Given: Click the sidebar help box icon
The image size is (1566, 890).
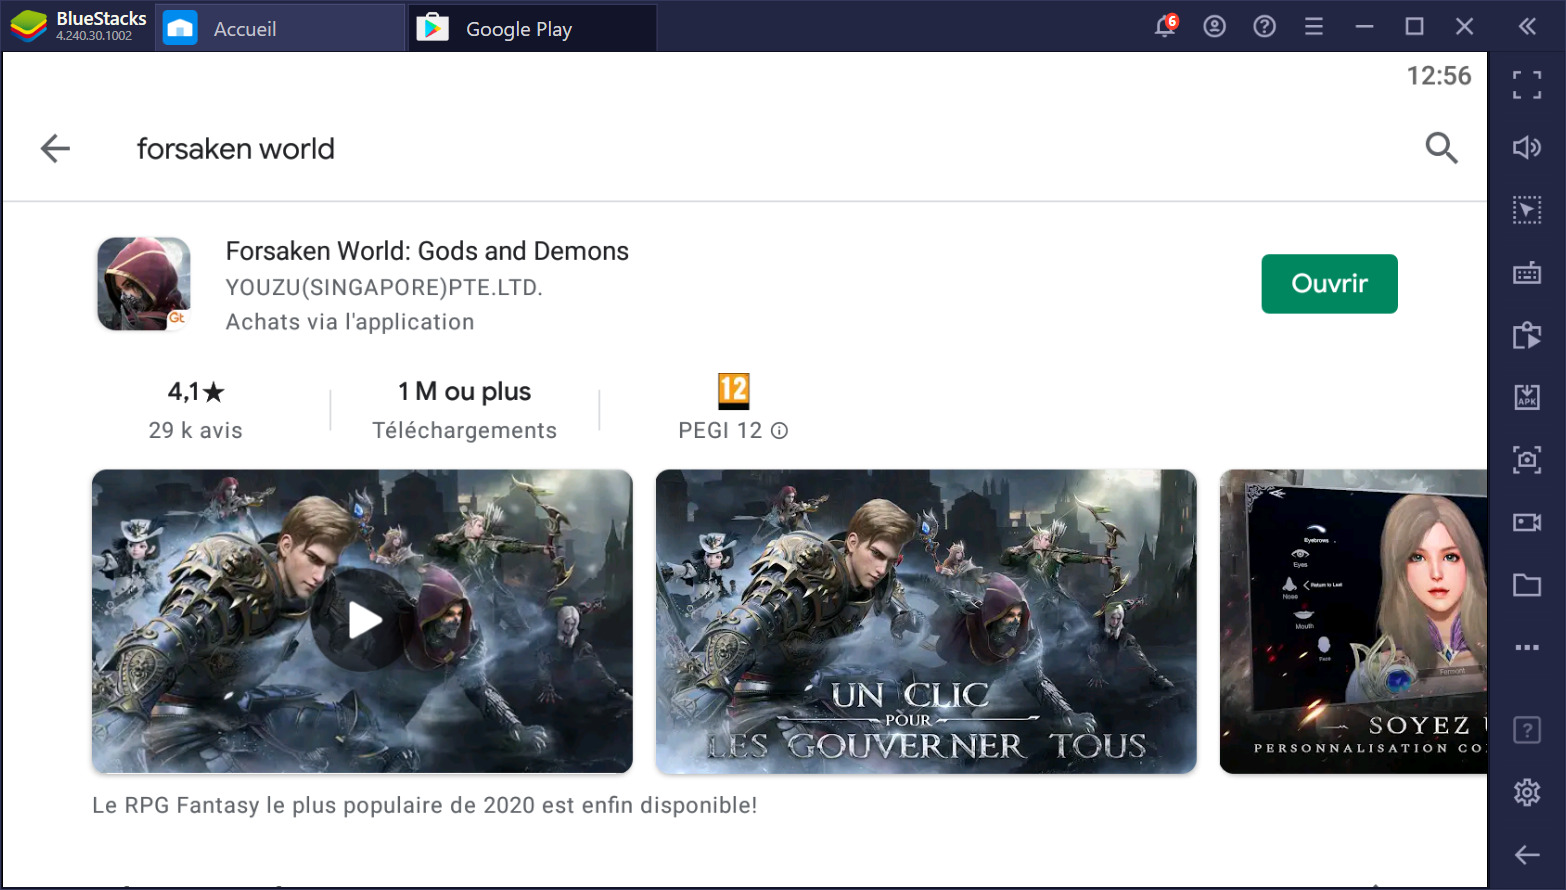Looking at the screenshot, I should [x=1527, y=730].
